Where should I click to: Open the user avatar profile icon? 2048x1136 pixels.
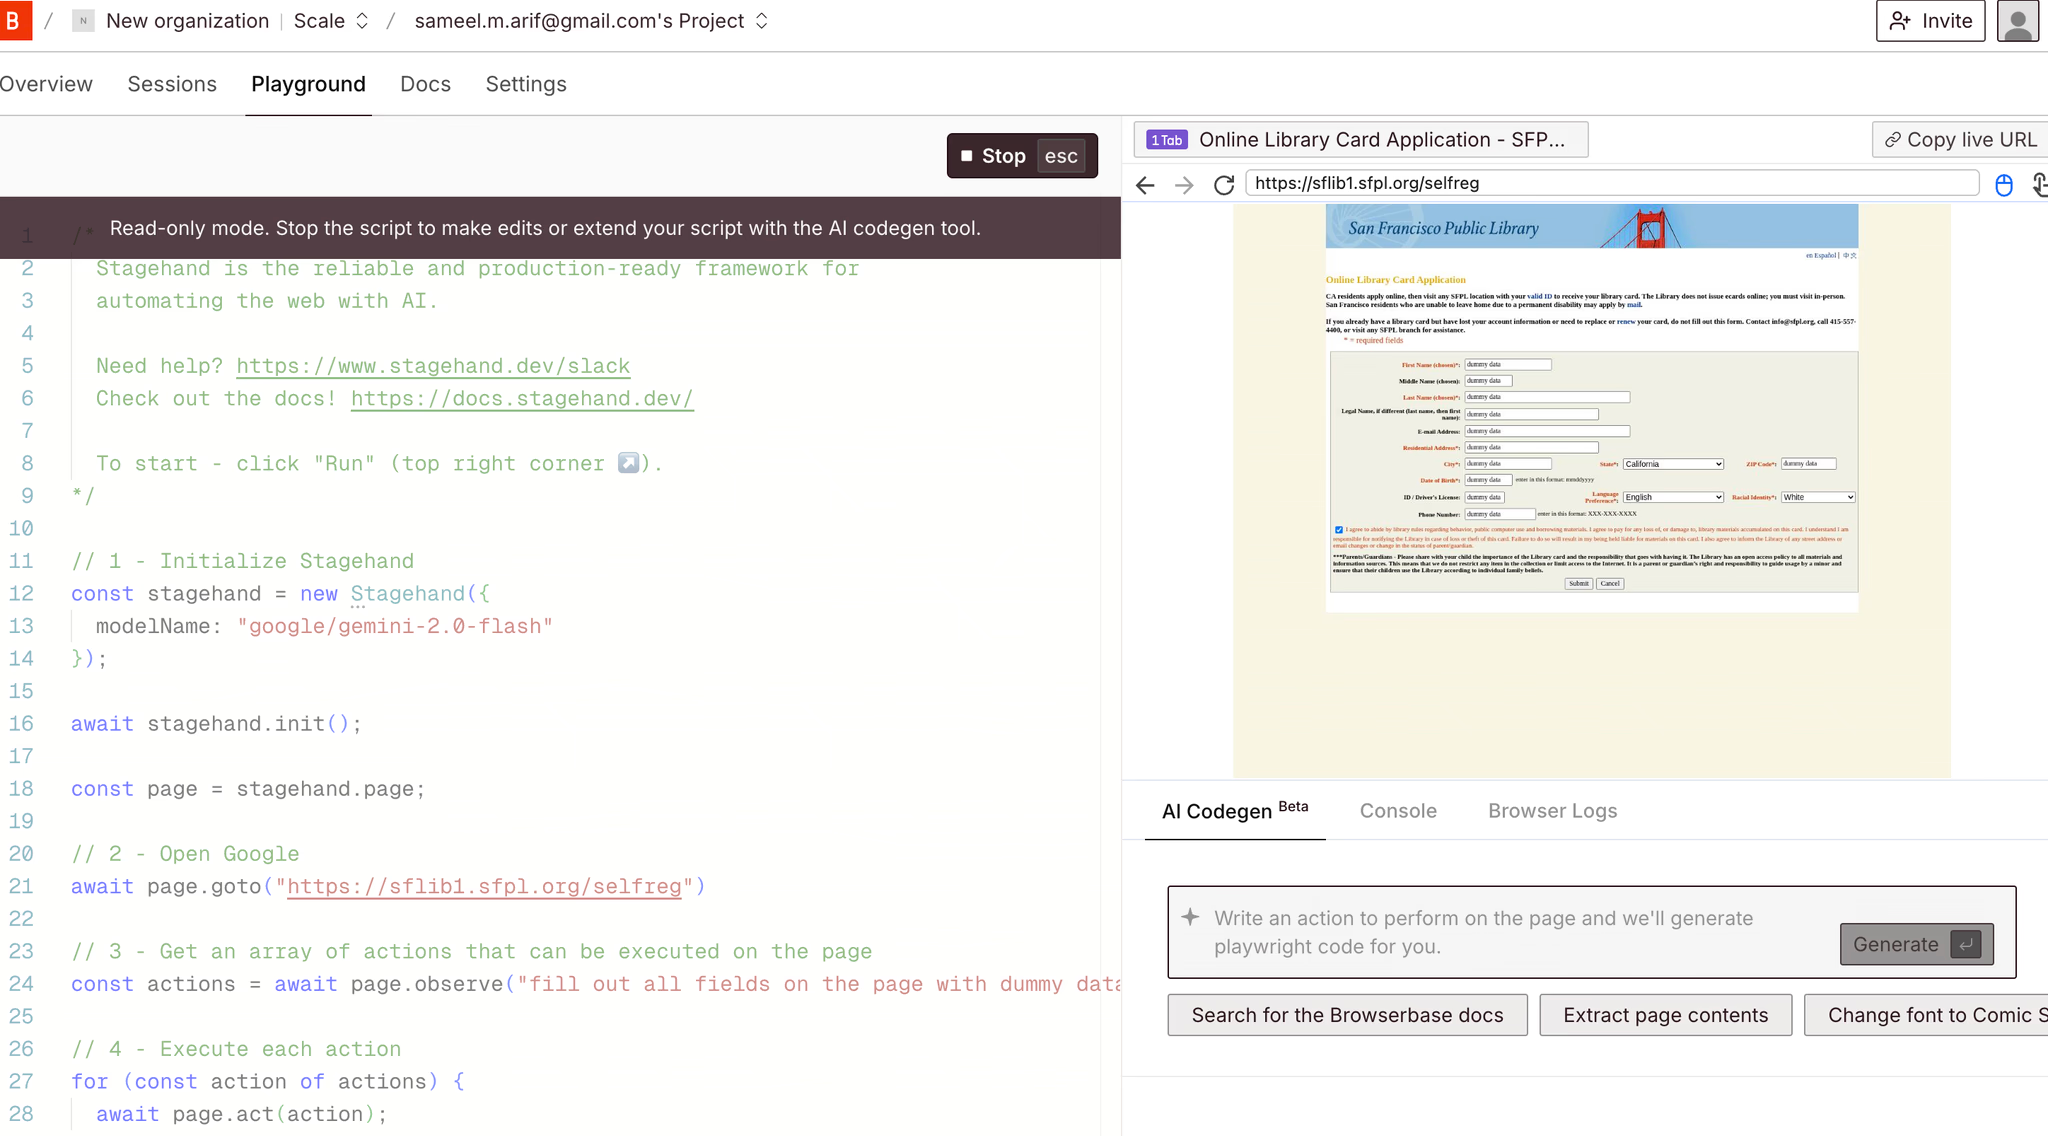coord(2017,21)
